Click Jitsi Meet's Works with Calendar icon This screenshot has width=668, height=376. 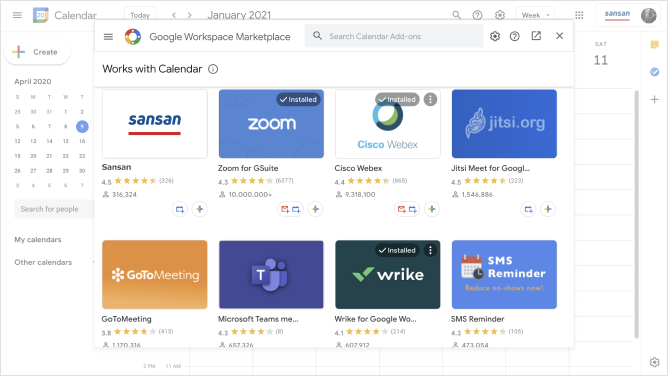pos(528,209)
